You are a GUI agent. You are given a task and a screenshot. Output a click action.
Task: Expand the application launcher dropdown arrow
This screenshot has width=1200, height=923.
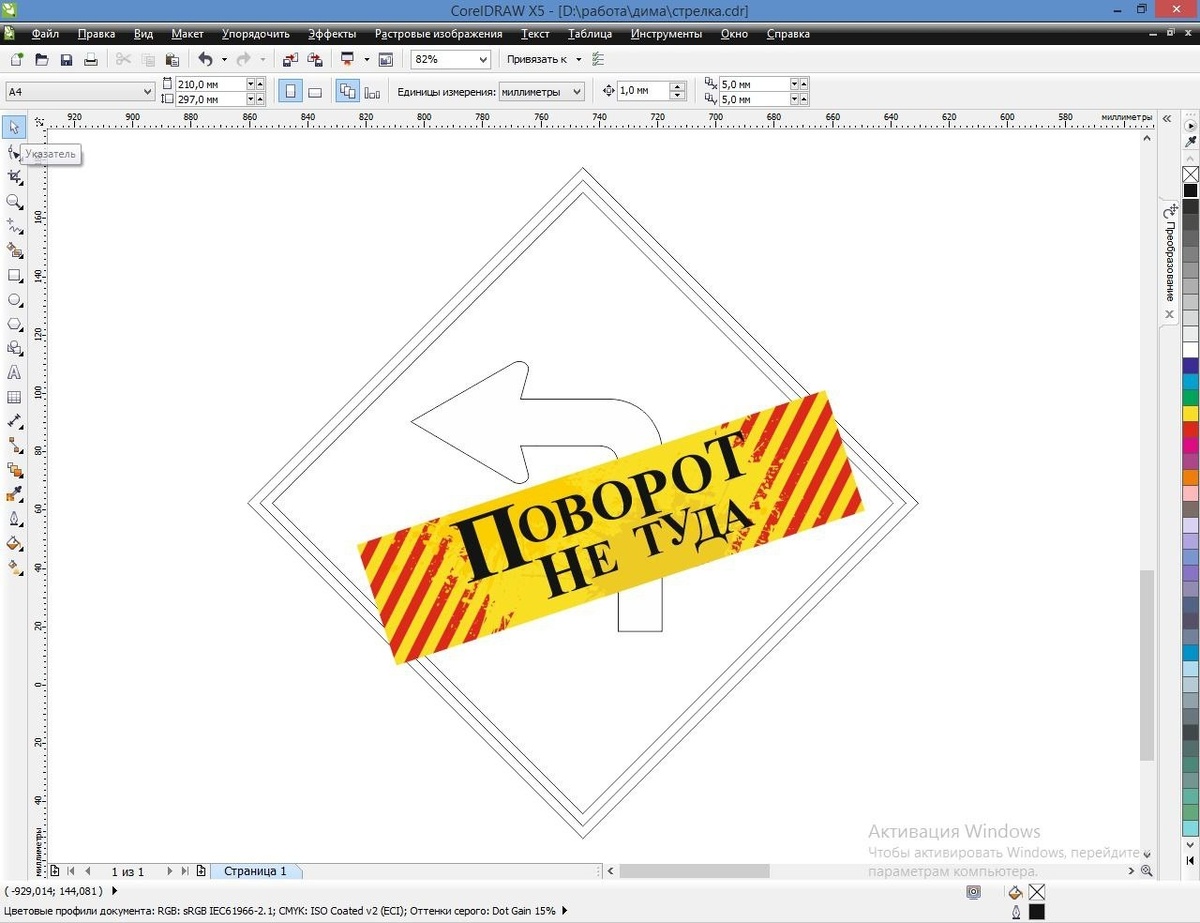click(366, 60)
